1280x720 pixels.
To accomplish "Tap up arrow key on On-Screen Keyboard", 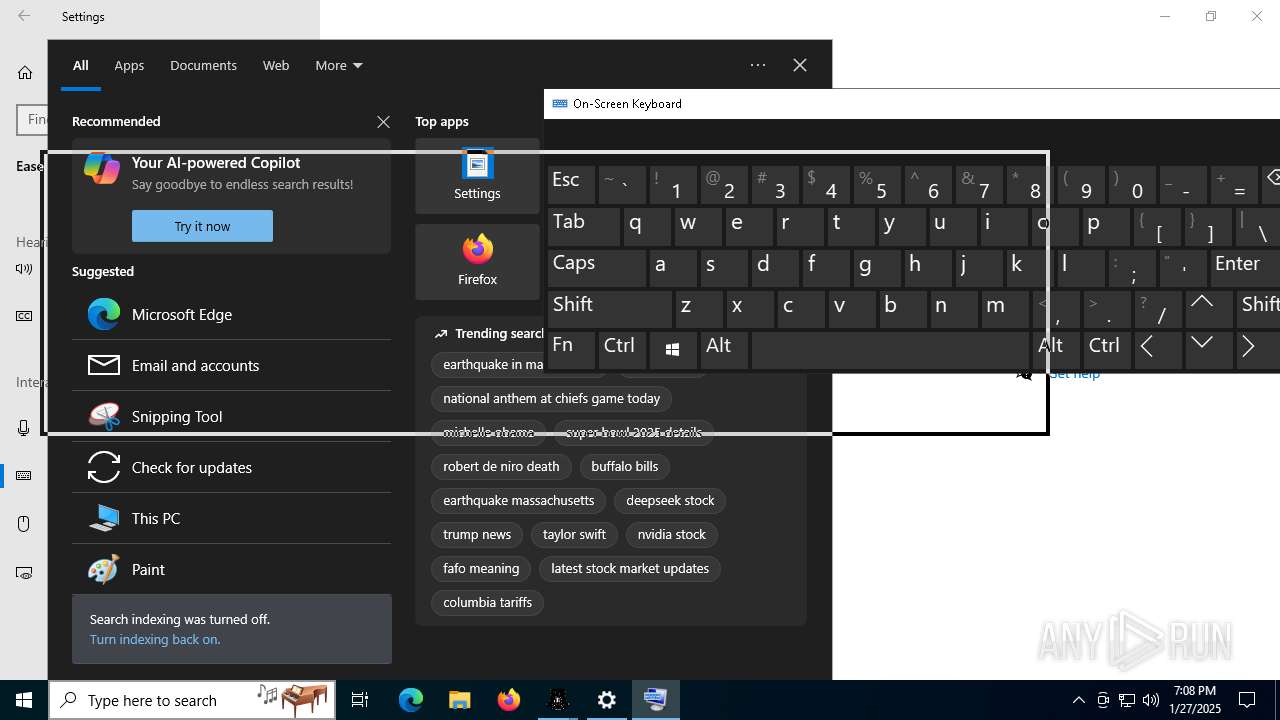I will pyautogui.click(x=1209, y=309).
